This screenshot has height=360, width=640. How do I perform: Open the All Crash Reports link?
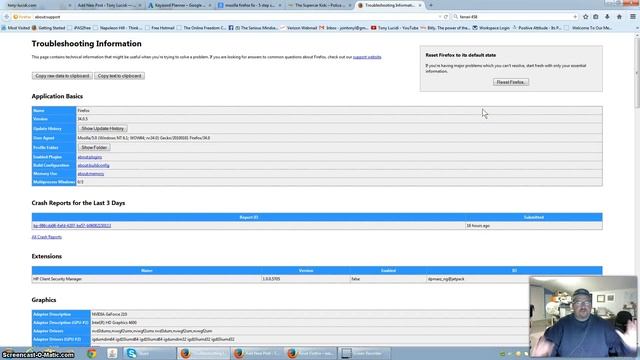(47, 237)
